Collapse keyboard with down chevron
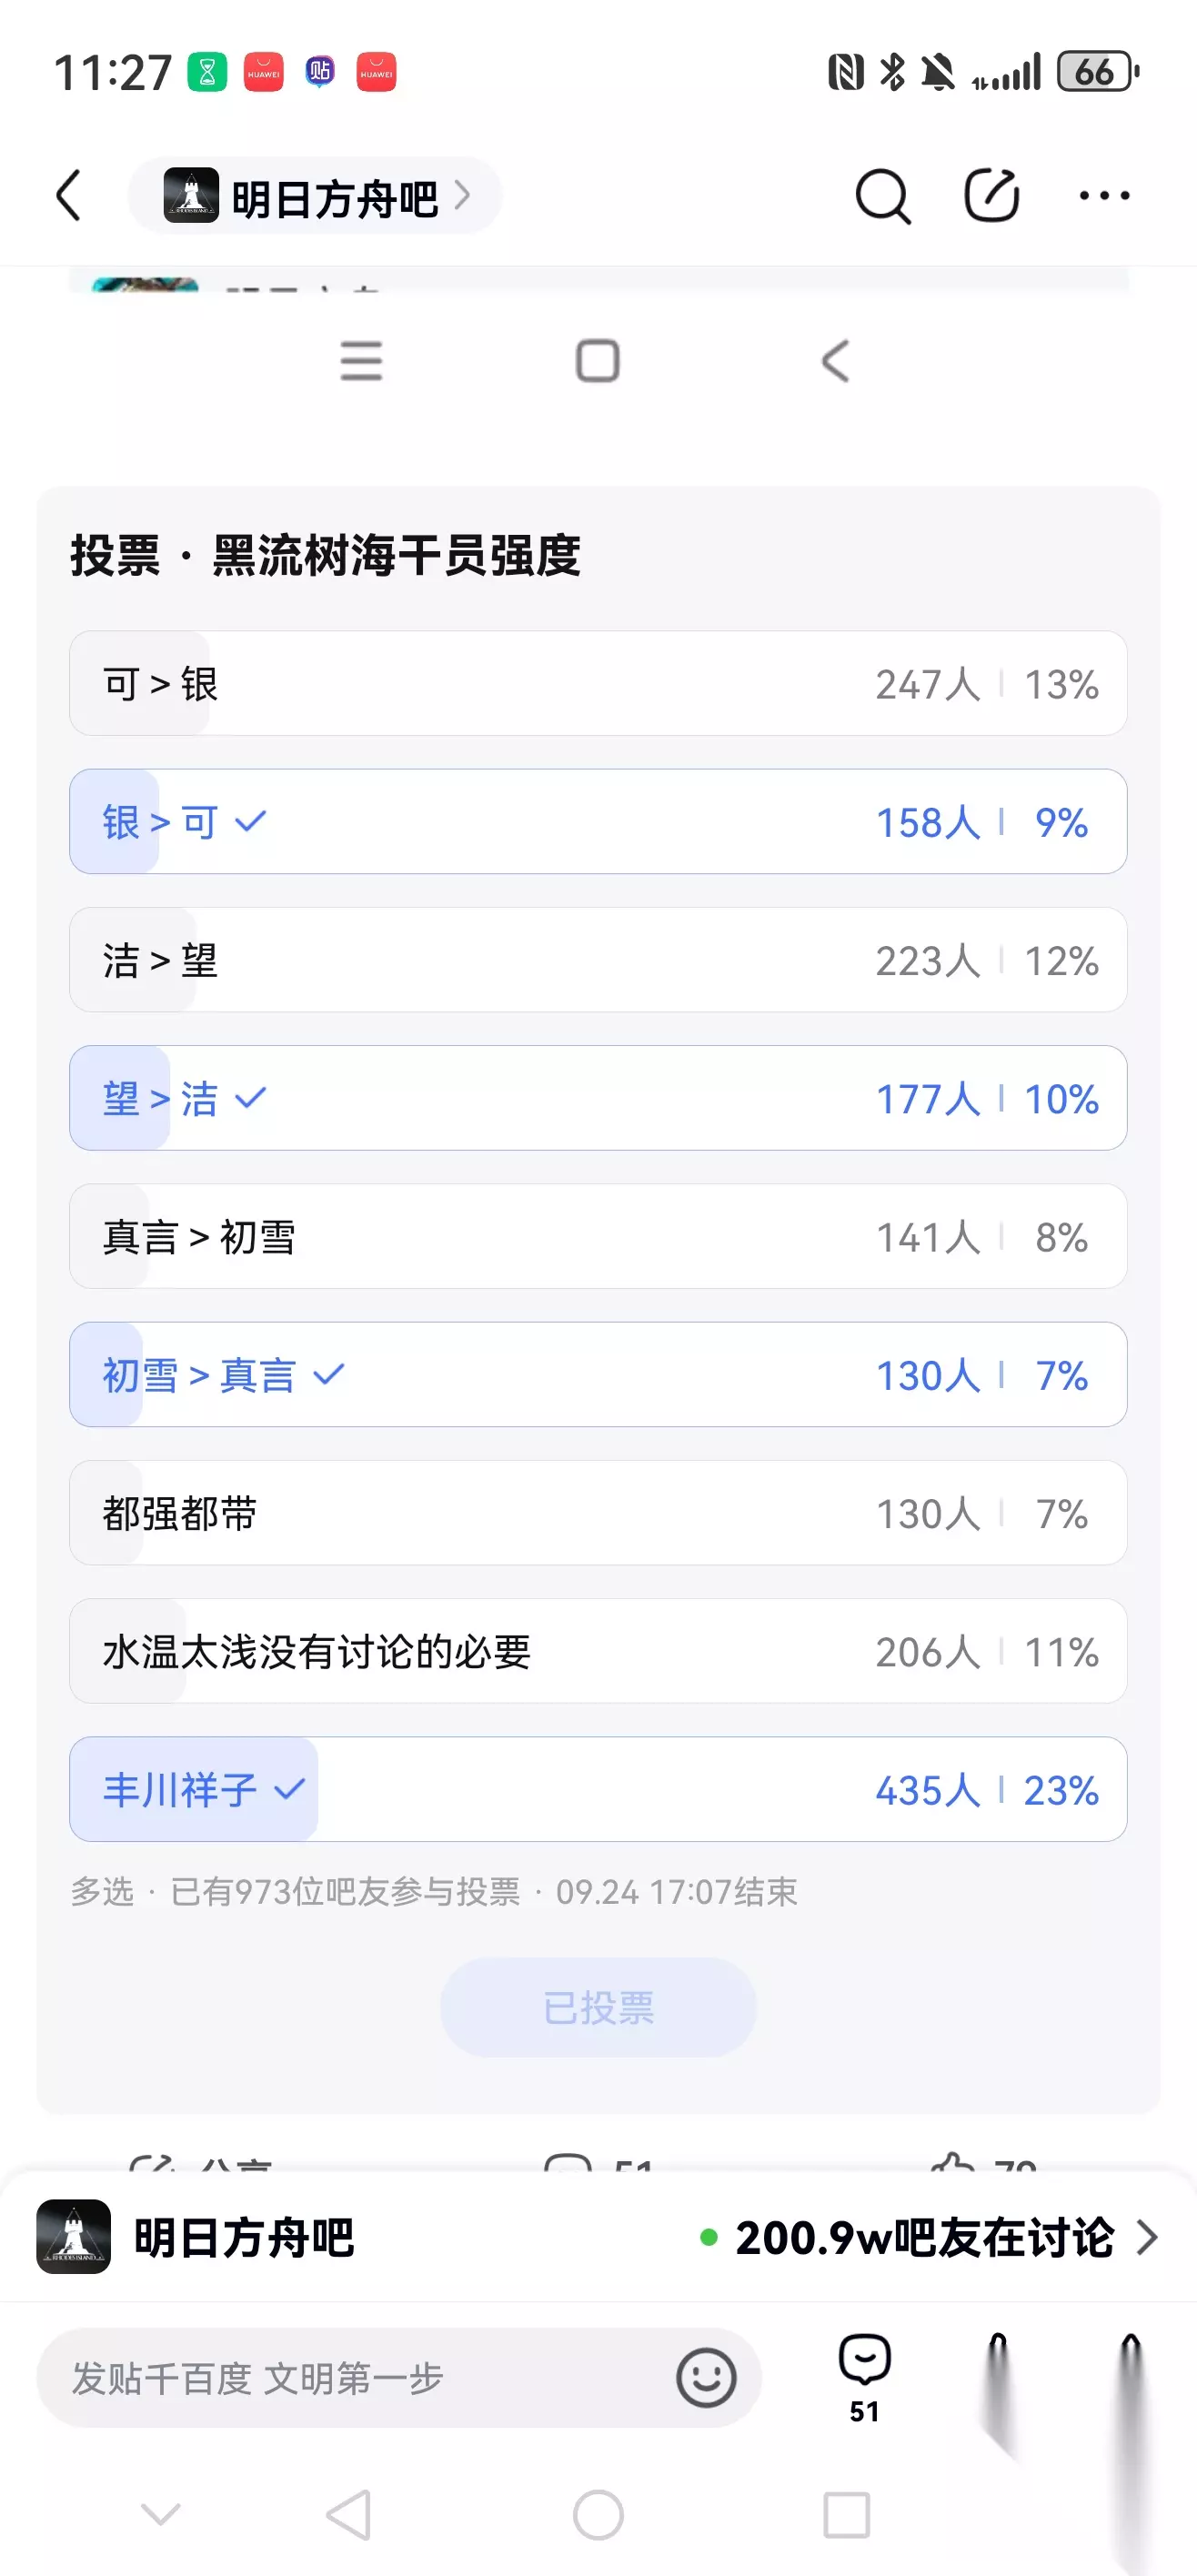This screenshot has height=2576, width=1197. click(x=160, y=2514)
